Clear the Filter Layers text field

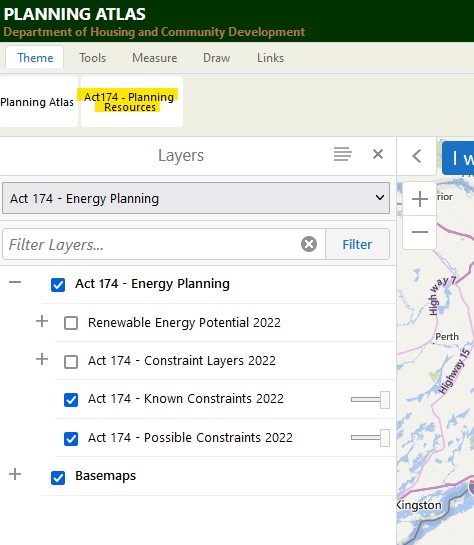coord(309,244)
